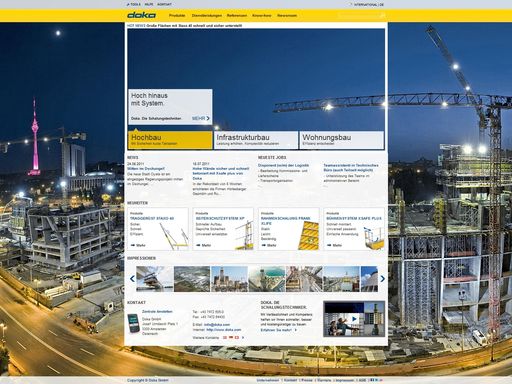Select the Hochbau tab
The width and height of the screenshot is (512, 384).
[x=170, y=140]
